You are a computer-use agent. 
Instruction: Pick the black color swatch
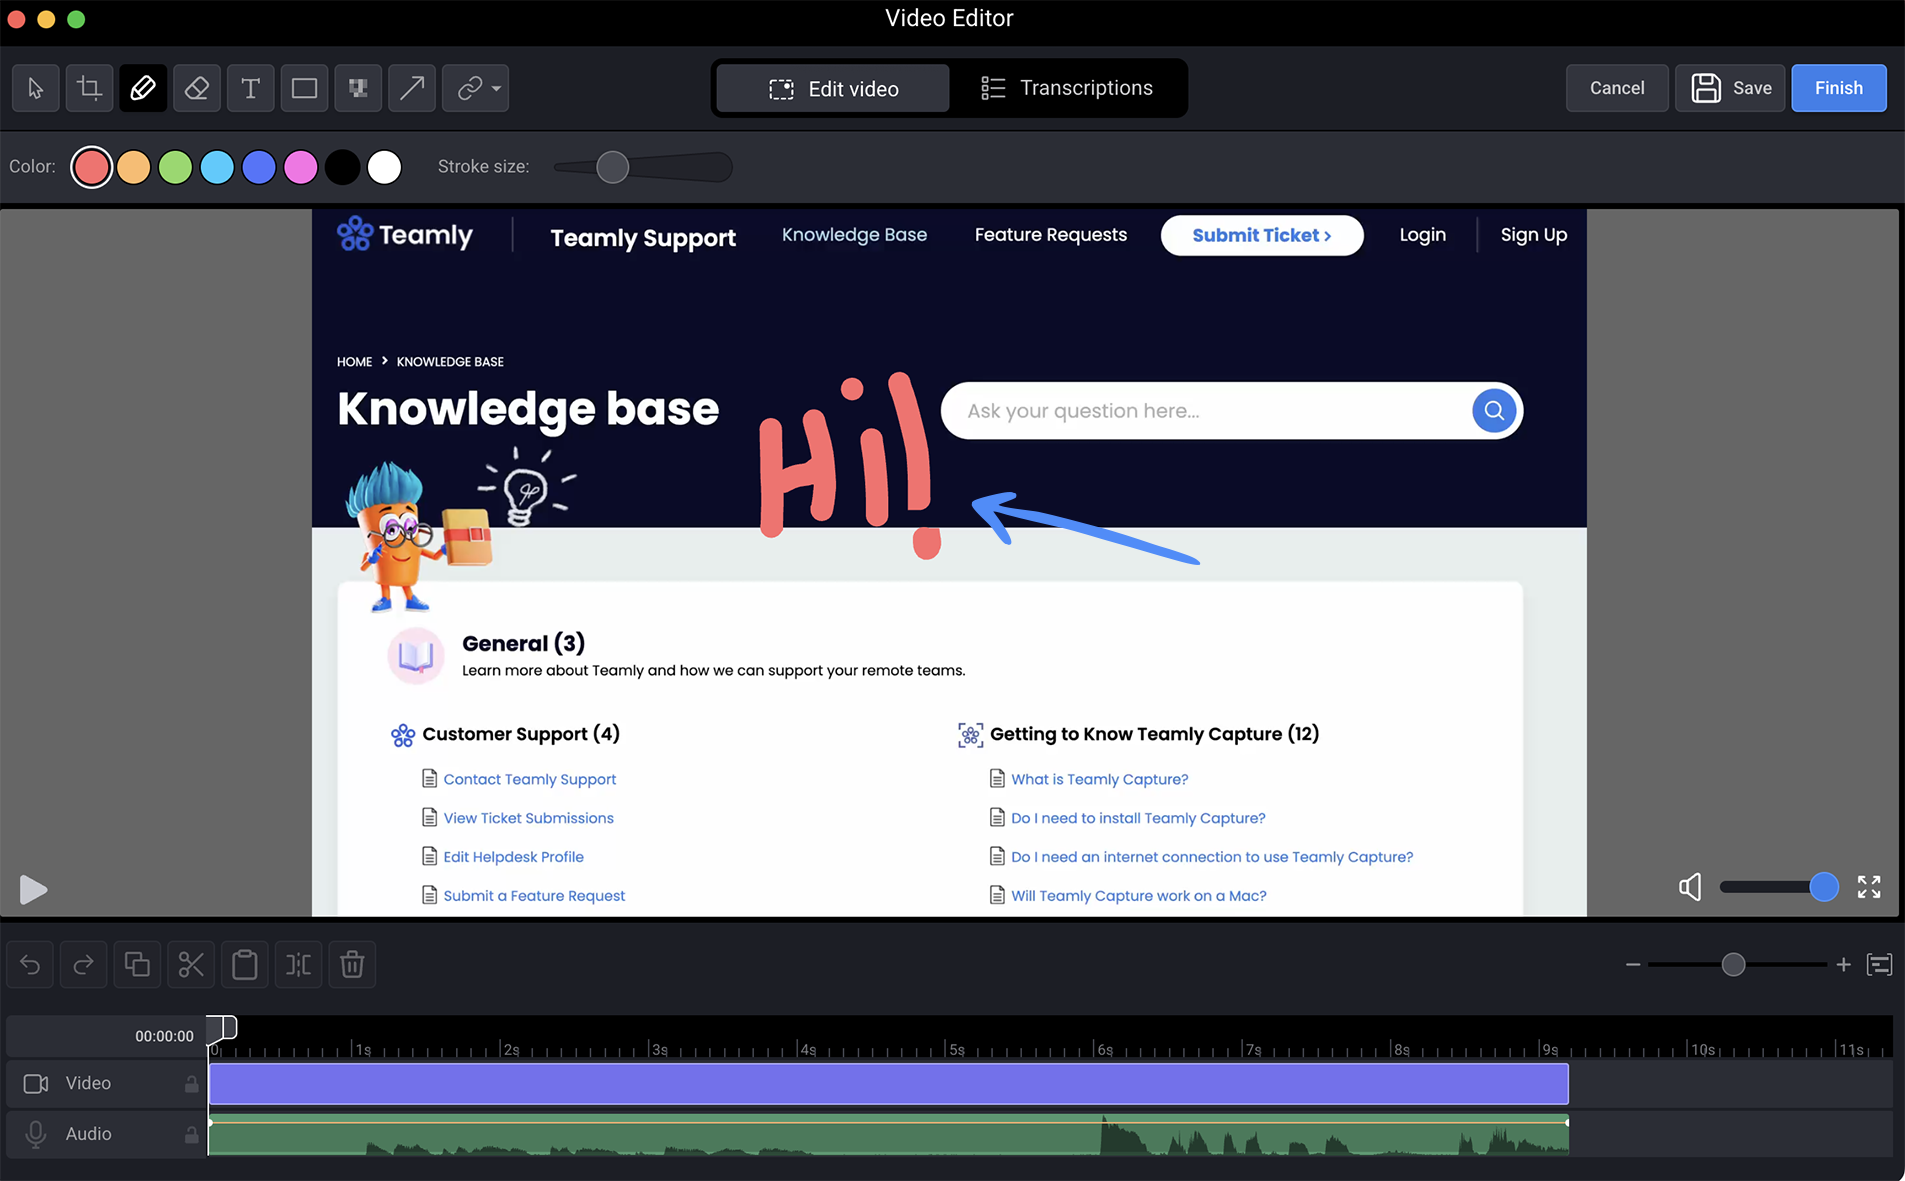click(x=343, y=167)
